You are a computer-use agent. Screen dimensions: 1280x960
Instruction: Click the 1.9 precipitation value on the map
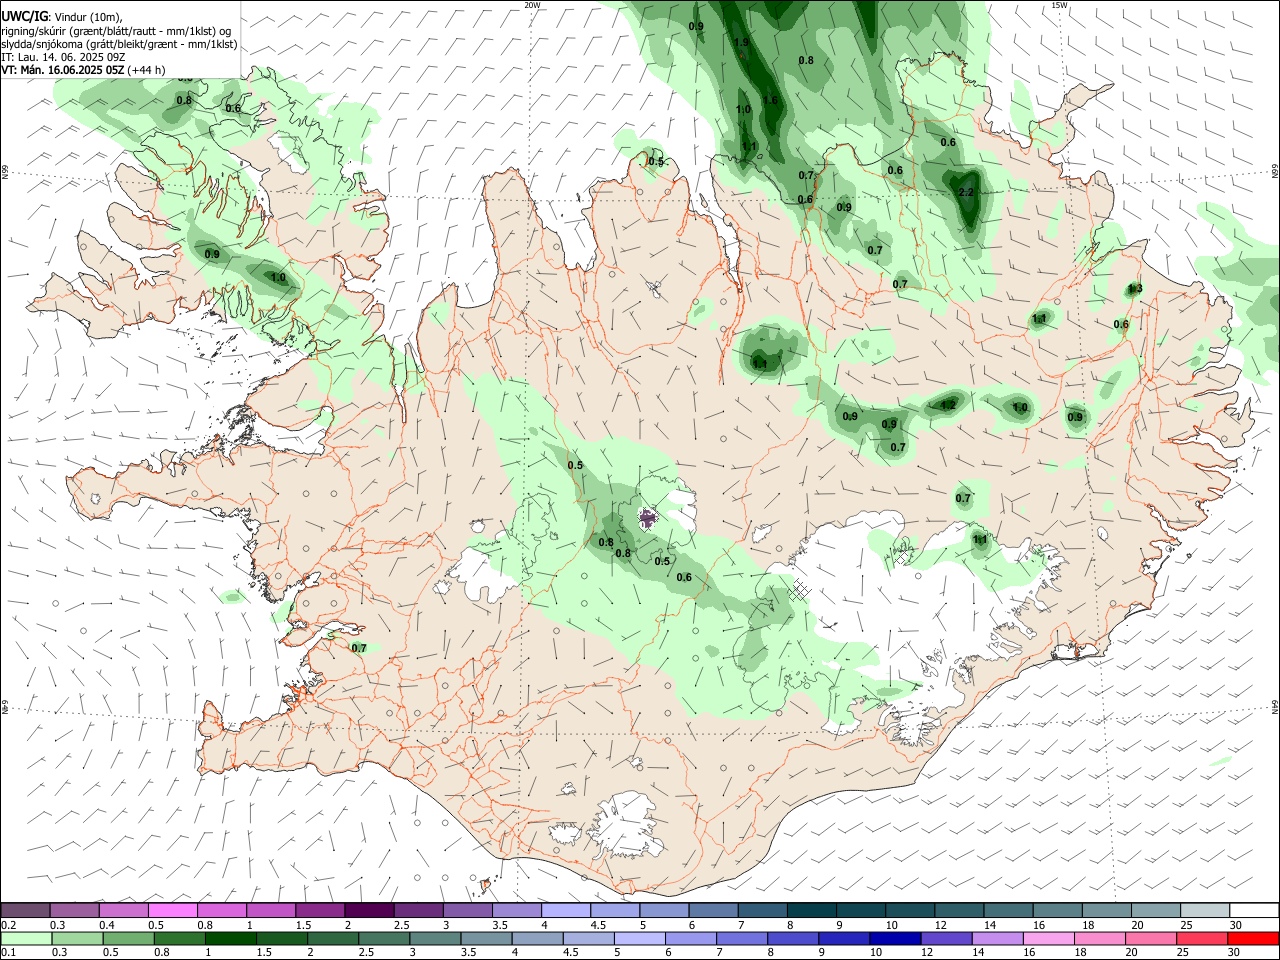point(741,43)
